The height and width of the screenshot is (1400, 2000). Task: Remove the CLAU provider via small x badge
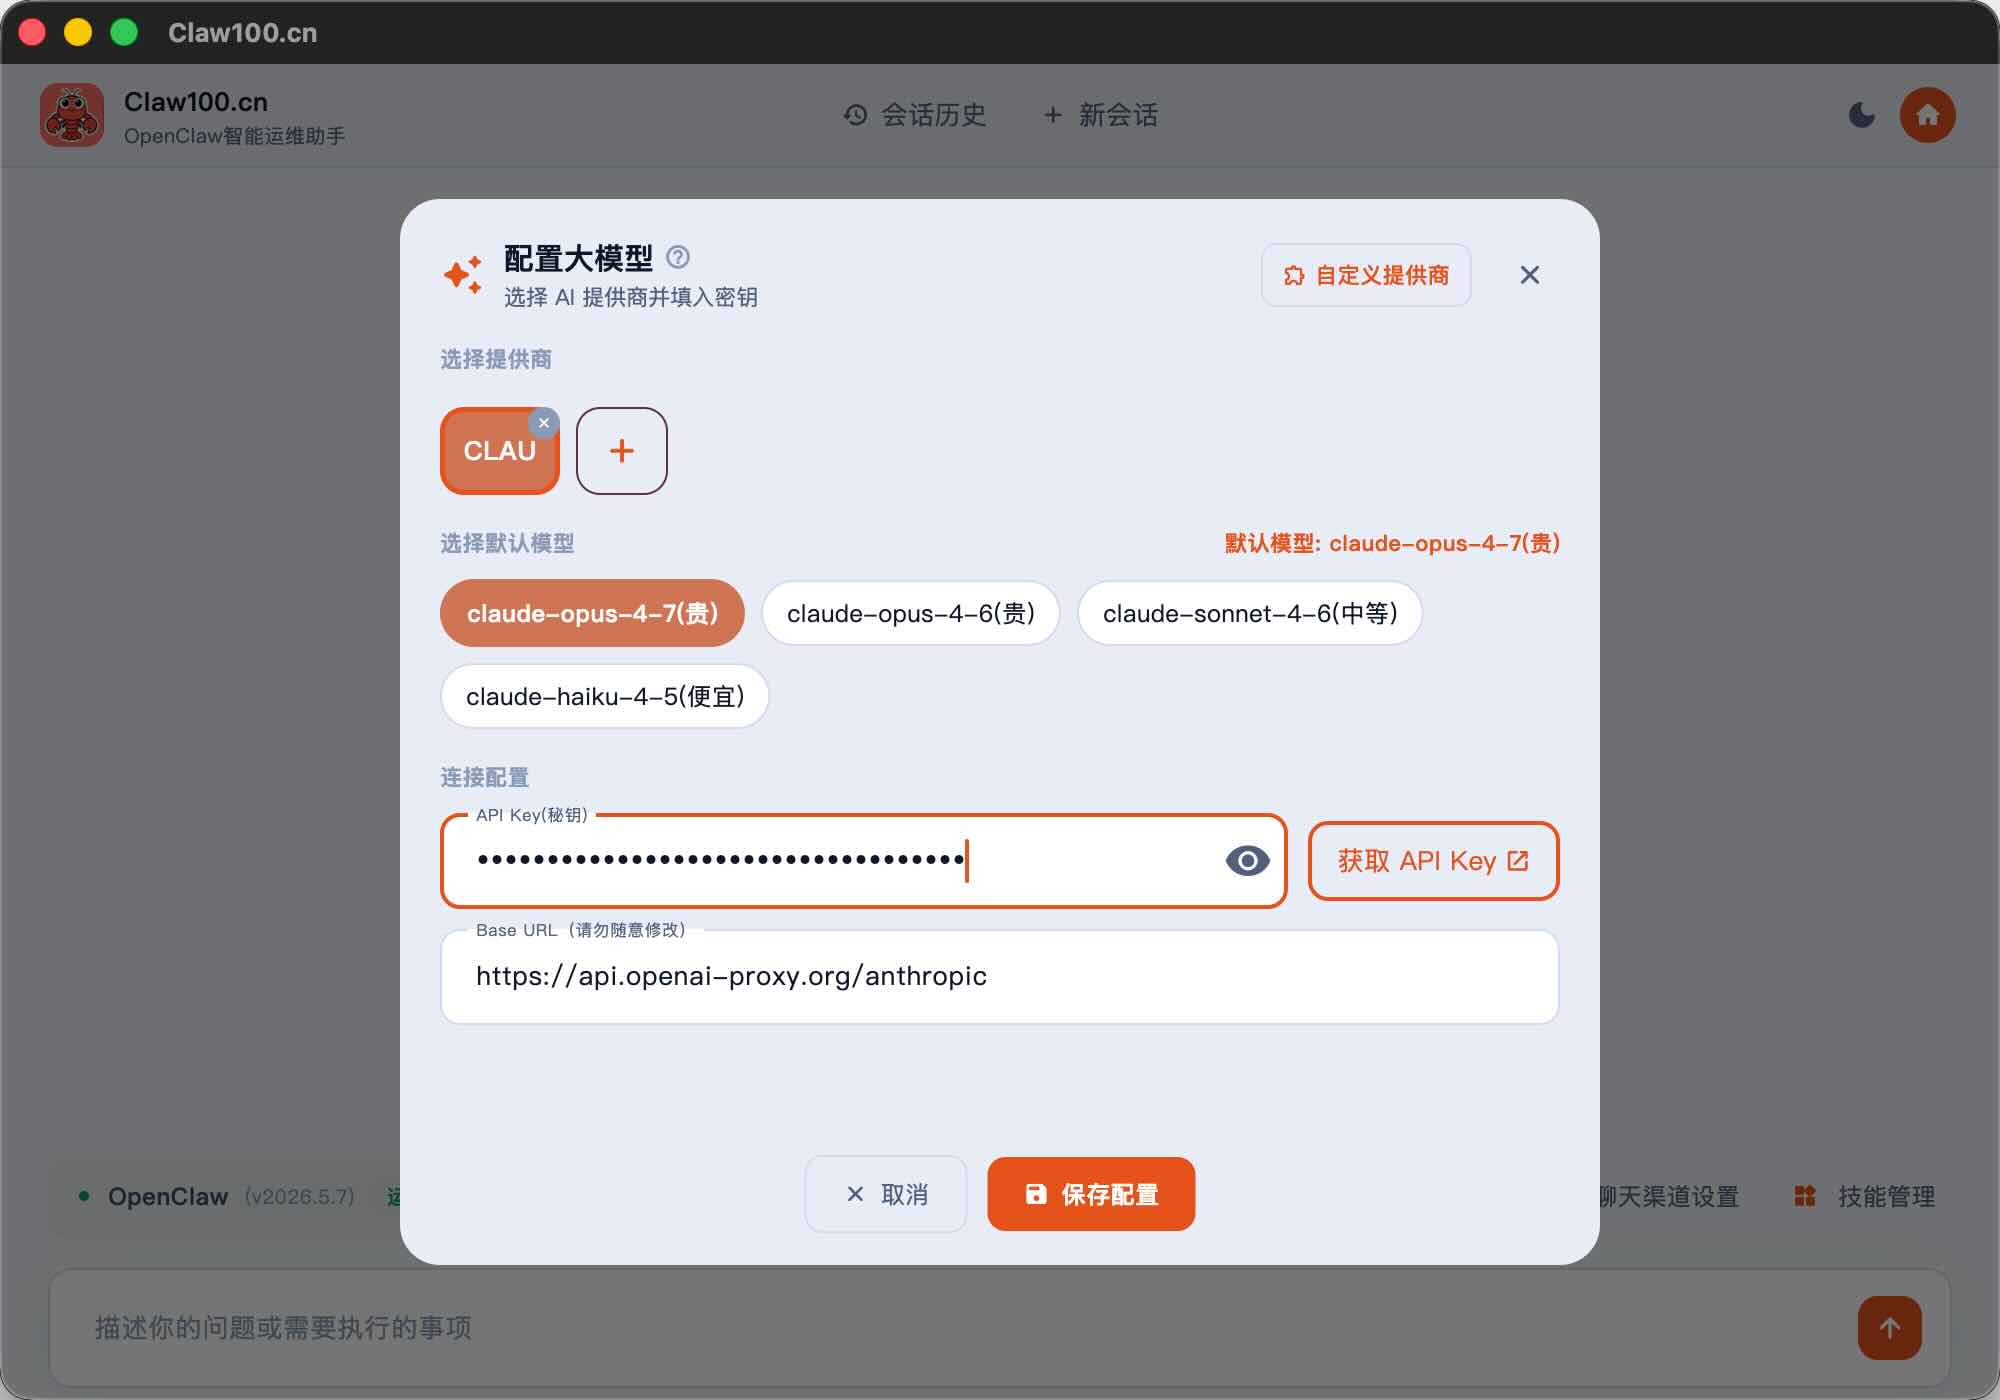[x=544, y=423]
